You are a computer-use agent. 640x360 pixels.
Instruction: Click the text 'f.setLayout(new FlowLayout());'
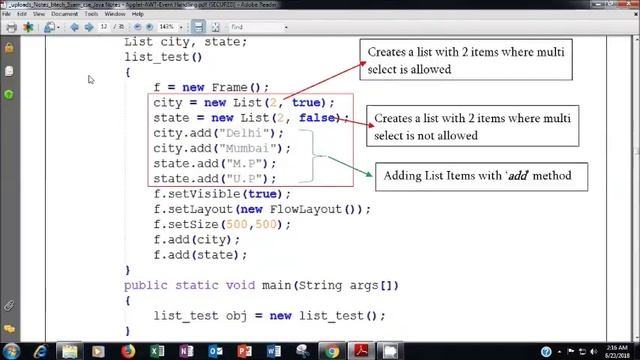tap(262, 209)
